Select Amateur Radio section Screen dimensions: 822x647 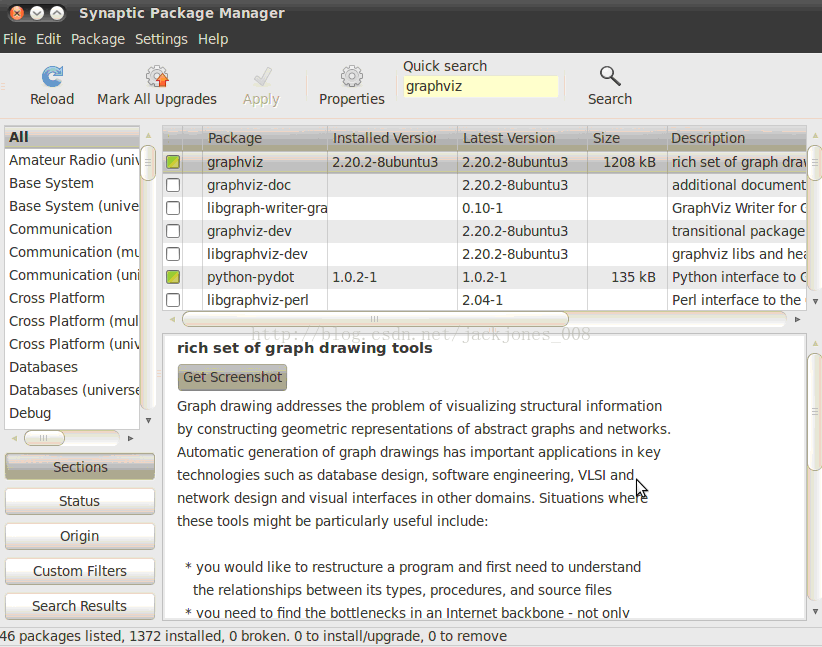click(x=72, y=160)
